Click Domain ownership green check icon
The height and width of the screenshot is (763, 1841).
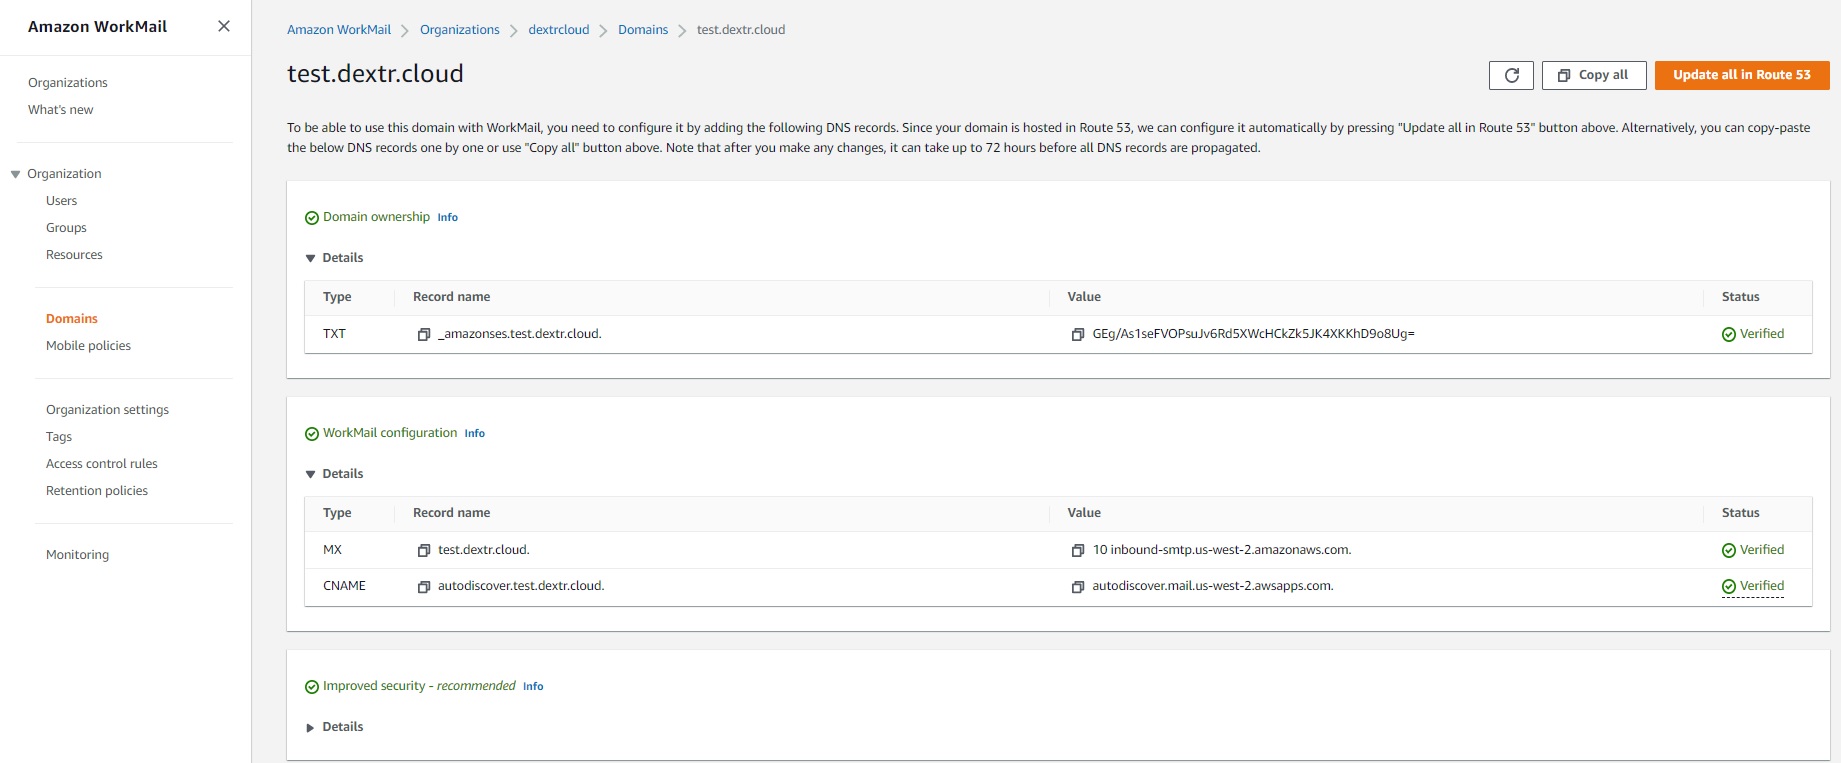pos(312,218)
